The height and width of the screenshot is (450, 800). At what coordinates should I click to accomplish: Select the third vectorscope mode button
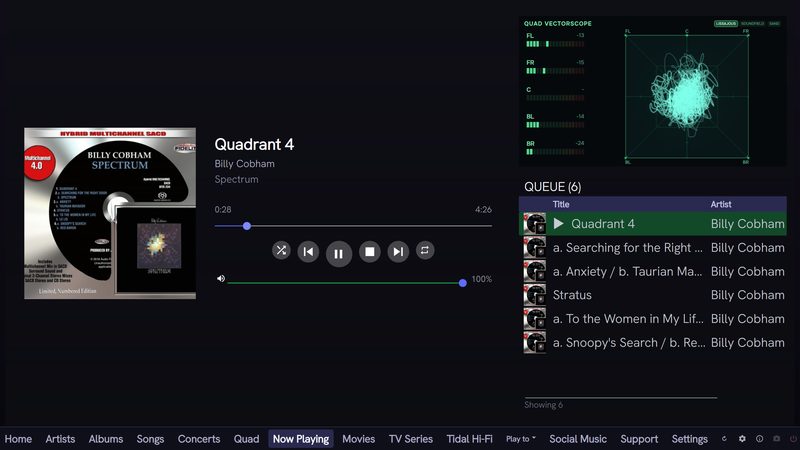pyautogui.click(x=774, y=23)
